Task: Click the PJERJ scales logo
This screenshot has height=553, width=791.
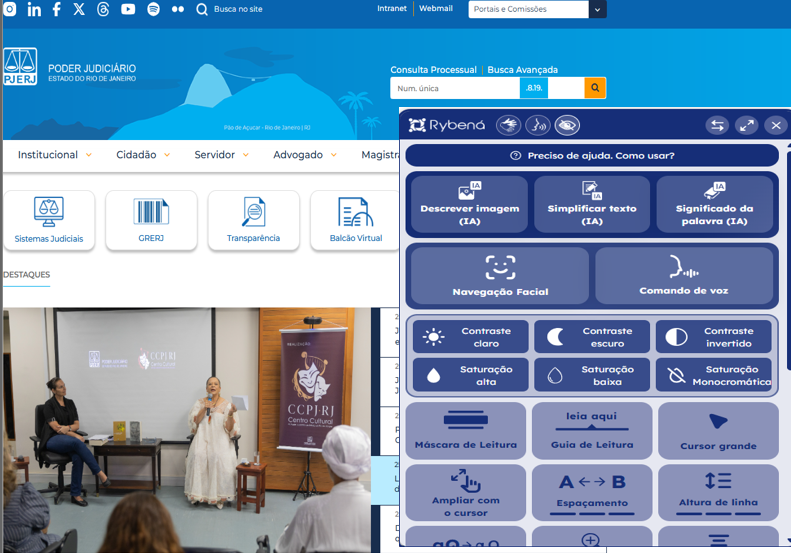Action: (20, 67)
